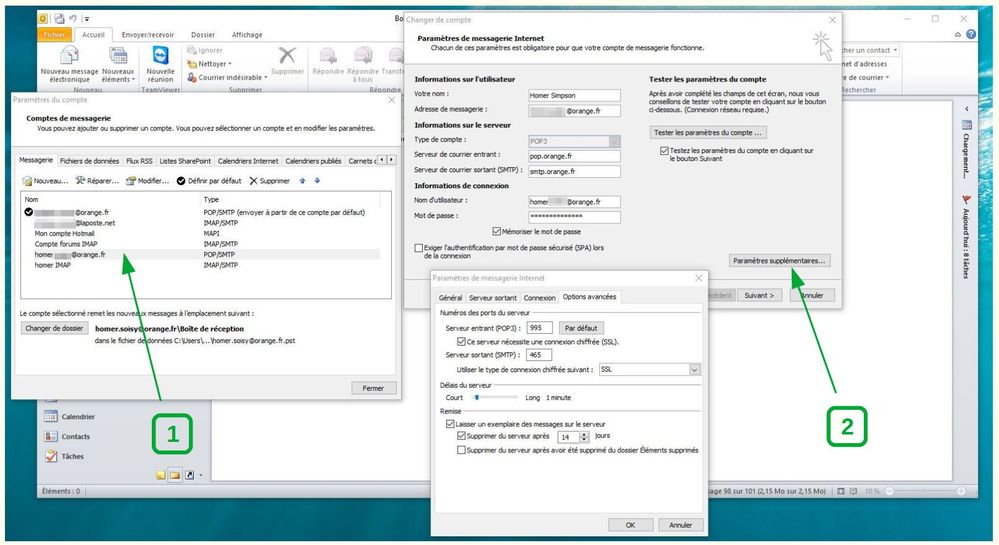Adjust the Délais du serveur slider
The width and height of the screenshot is (999, 545).
[478, 397]
